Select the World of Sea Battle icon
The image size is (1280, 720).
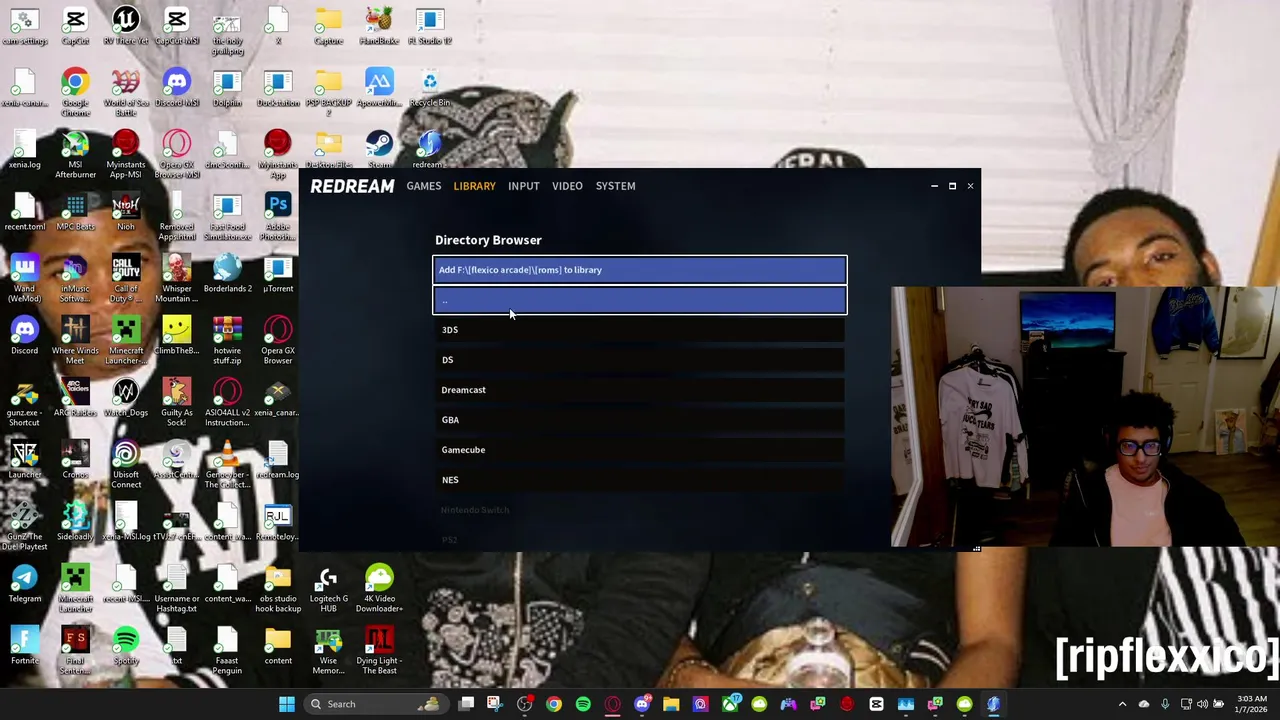[x=126, y=92]
